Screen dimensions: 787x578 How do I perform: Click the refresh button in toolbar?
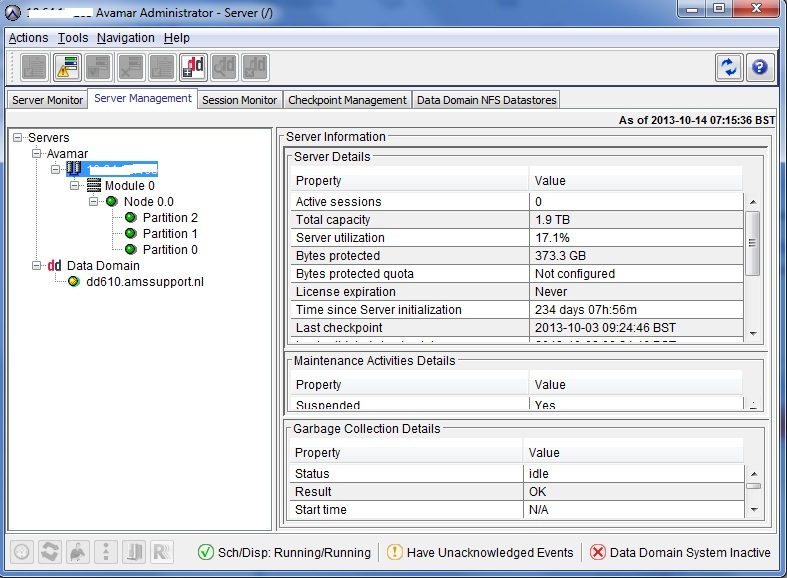729,67
